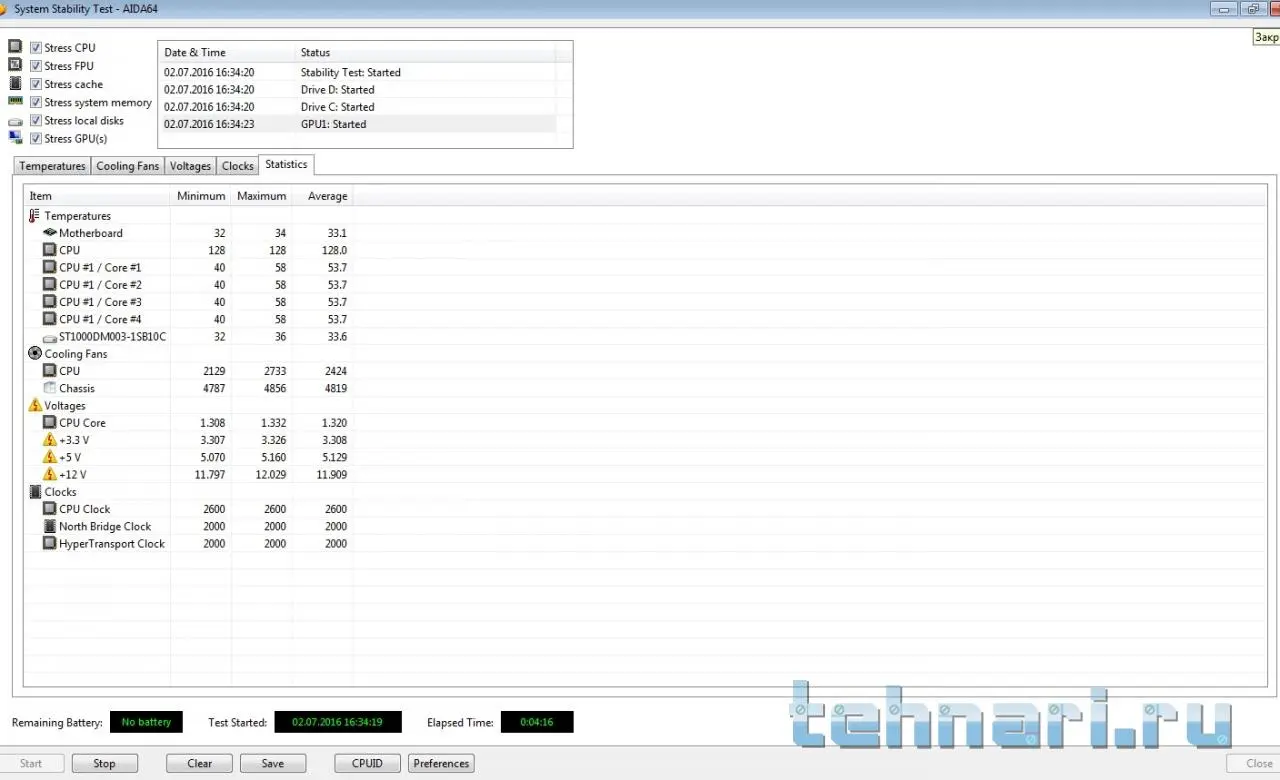1280x780 pixels.
Task: Show the Clocks tab
Action: [237, 166]
